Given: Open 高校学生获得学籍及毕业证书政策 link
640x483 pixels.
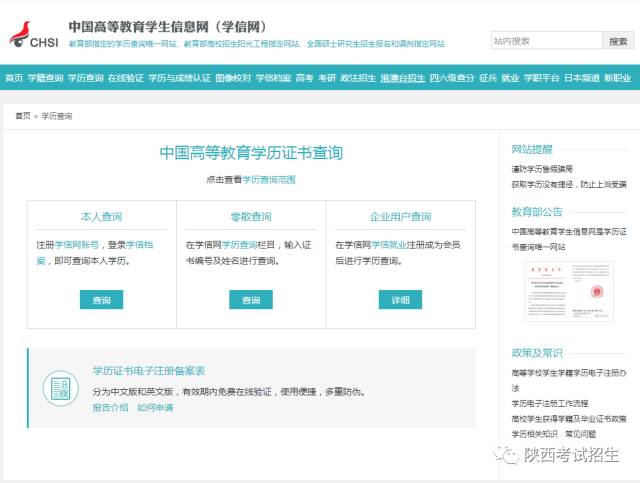Looking at the screenshot, I should 569,418.
